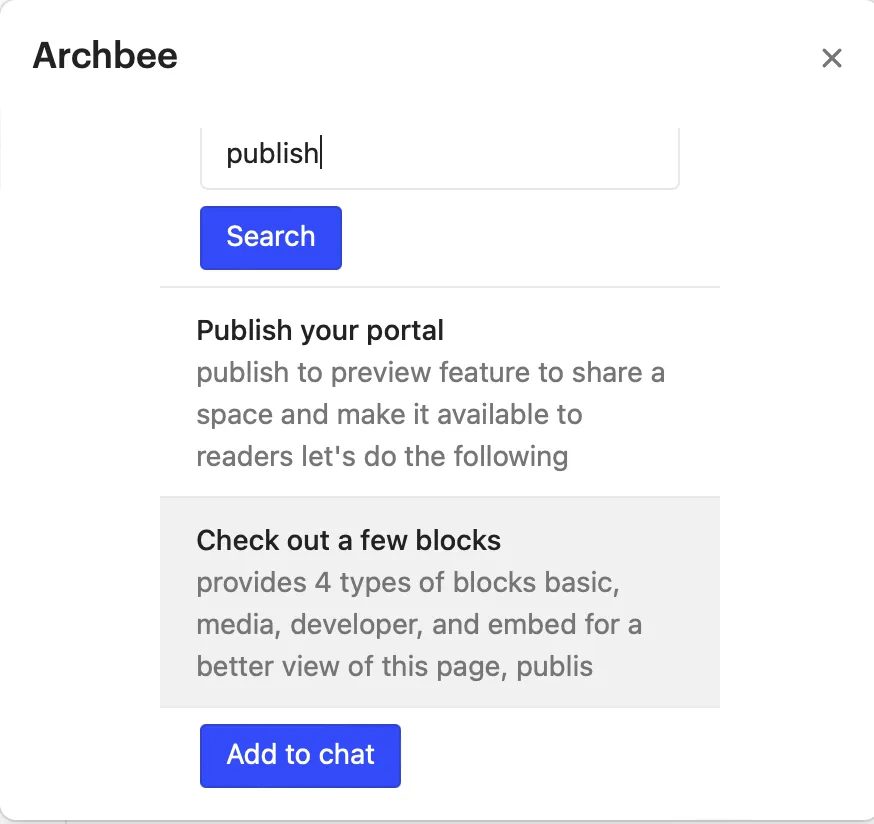This screenshot has width=874, height=824.
Task: Select the "Check out a few blocks" result
Action: click(440, 602)
